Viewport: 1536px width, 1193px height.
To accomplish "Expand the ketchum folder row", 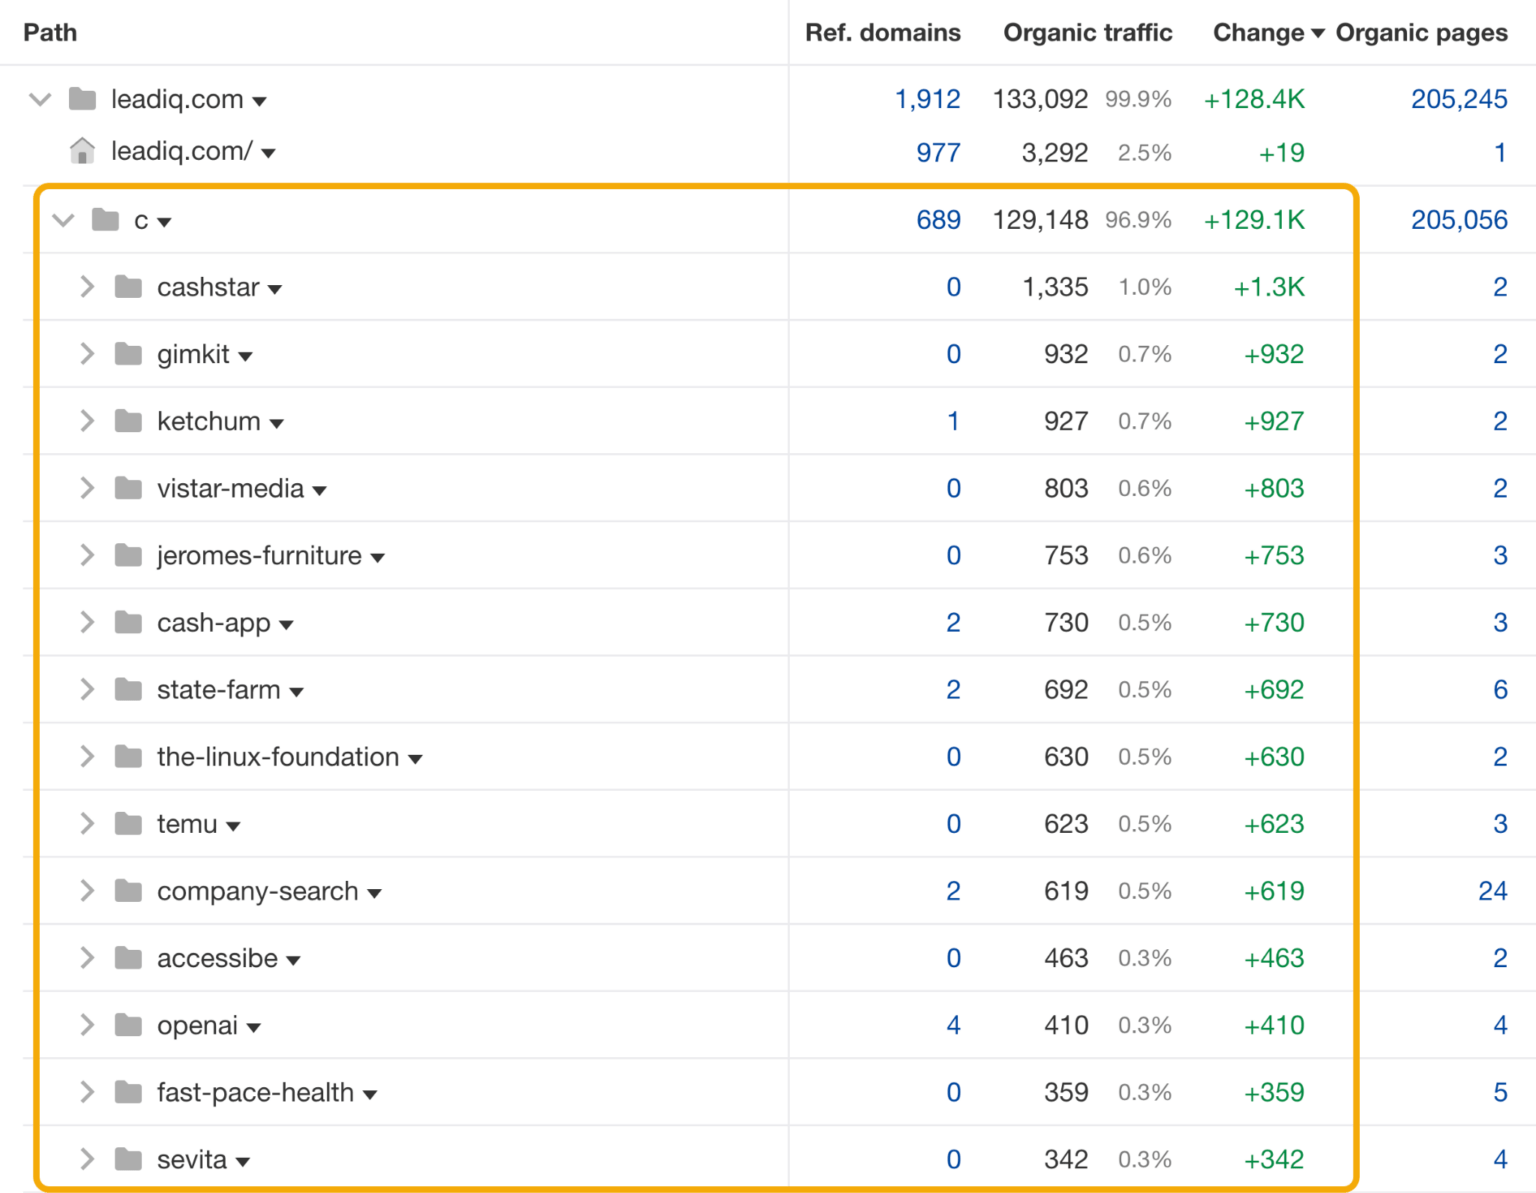I will (87, 421).
